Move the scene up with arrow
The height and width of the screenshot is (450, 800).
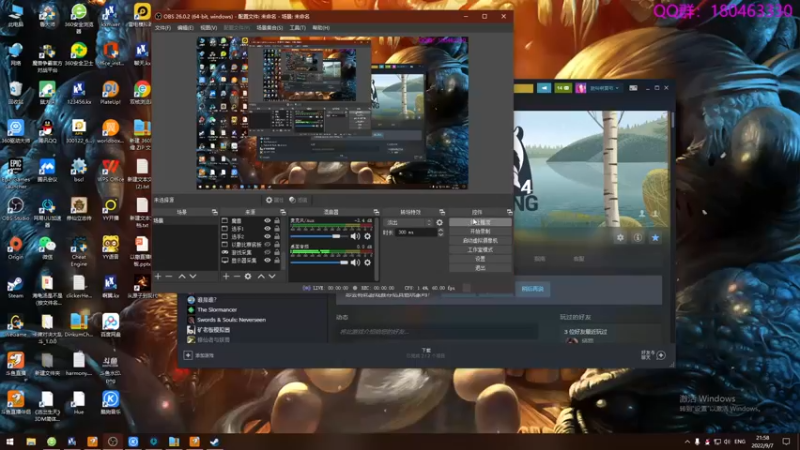pyautogui.click(x=182, y=276)
